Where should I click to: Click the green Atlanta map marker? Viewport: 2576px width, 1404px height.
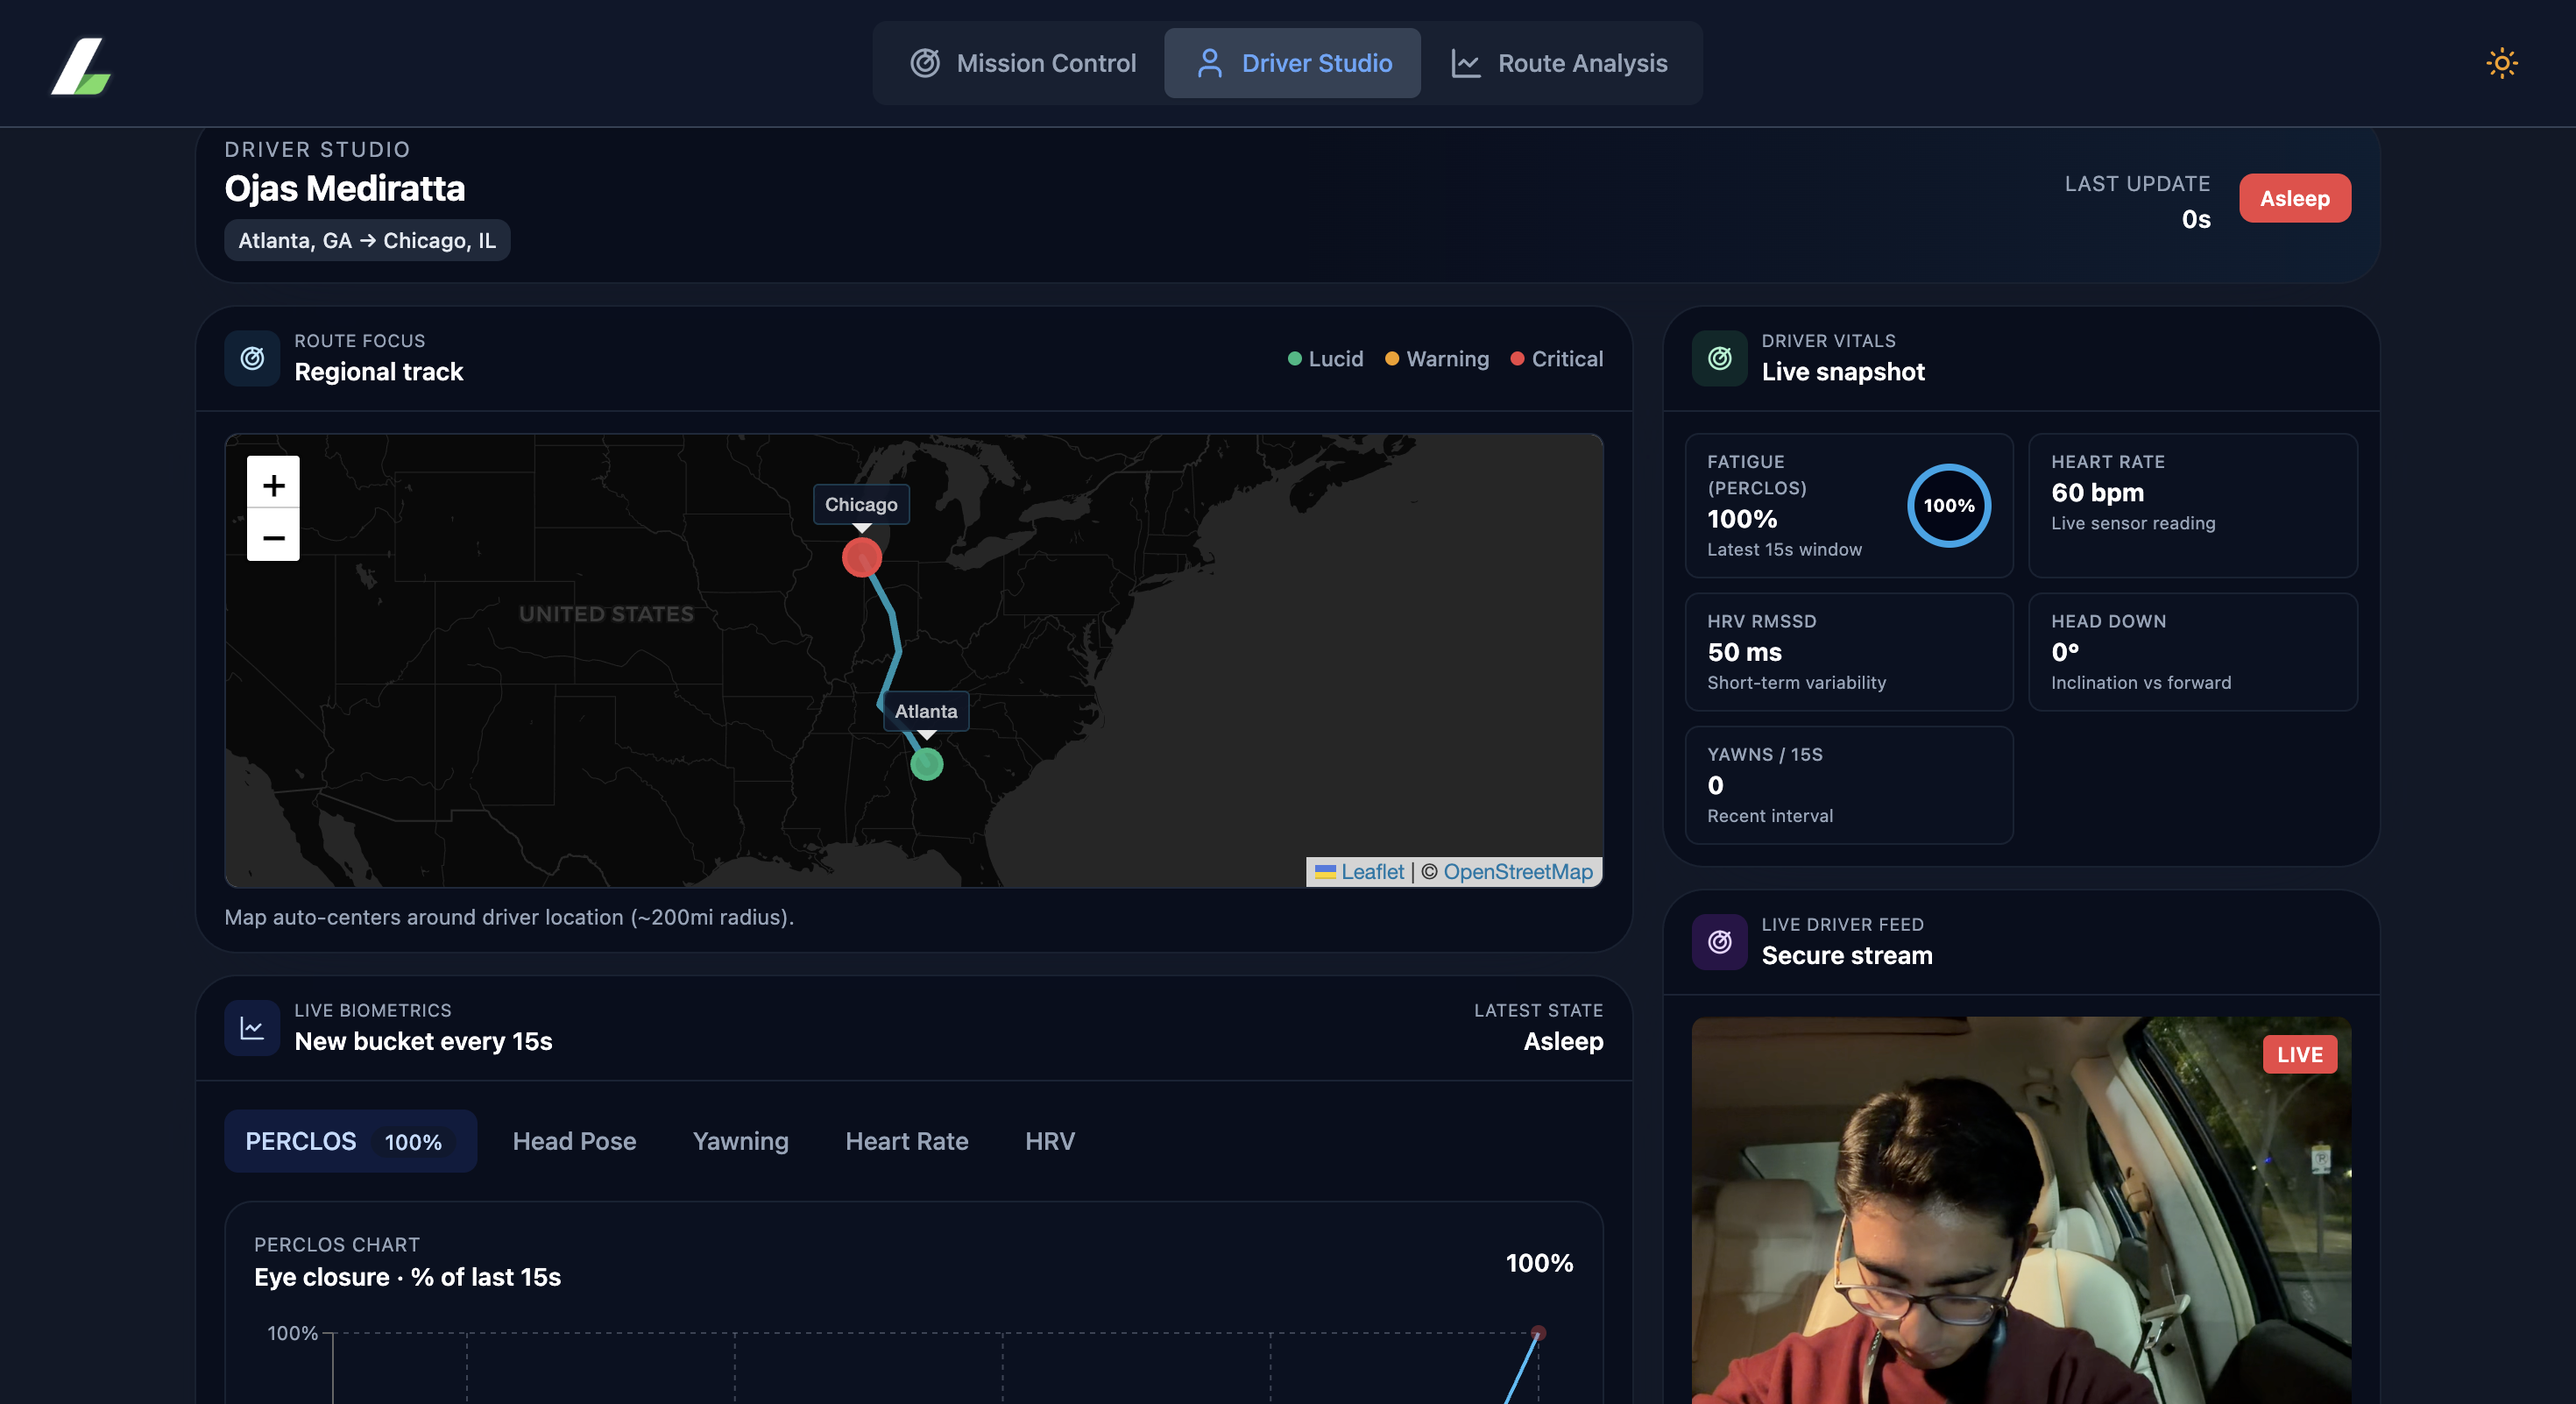[x=926, y=764]
